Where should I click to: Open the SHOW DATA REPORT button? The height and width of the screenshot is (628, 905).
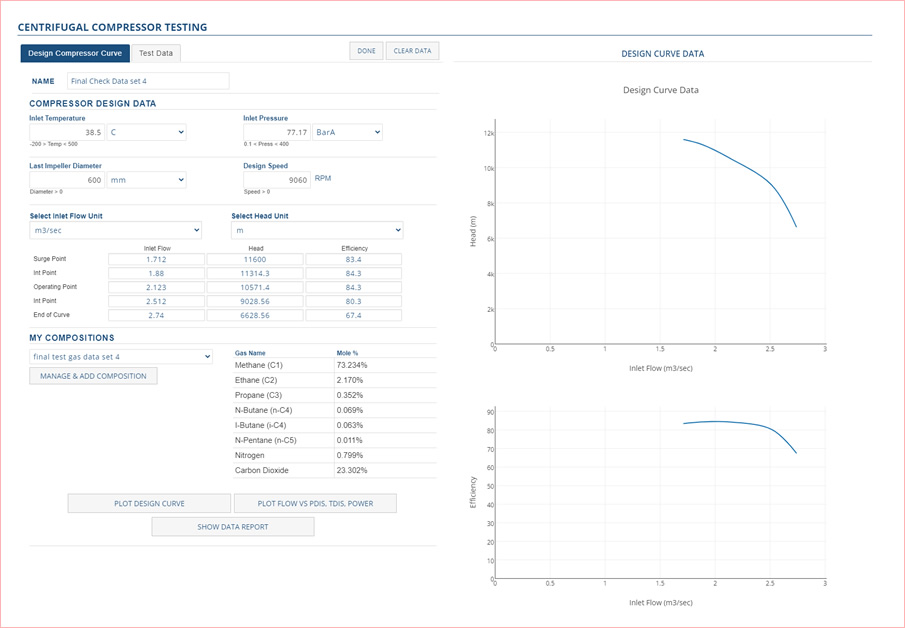(x=232, y=527)
